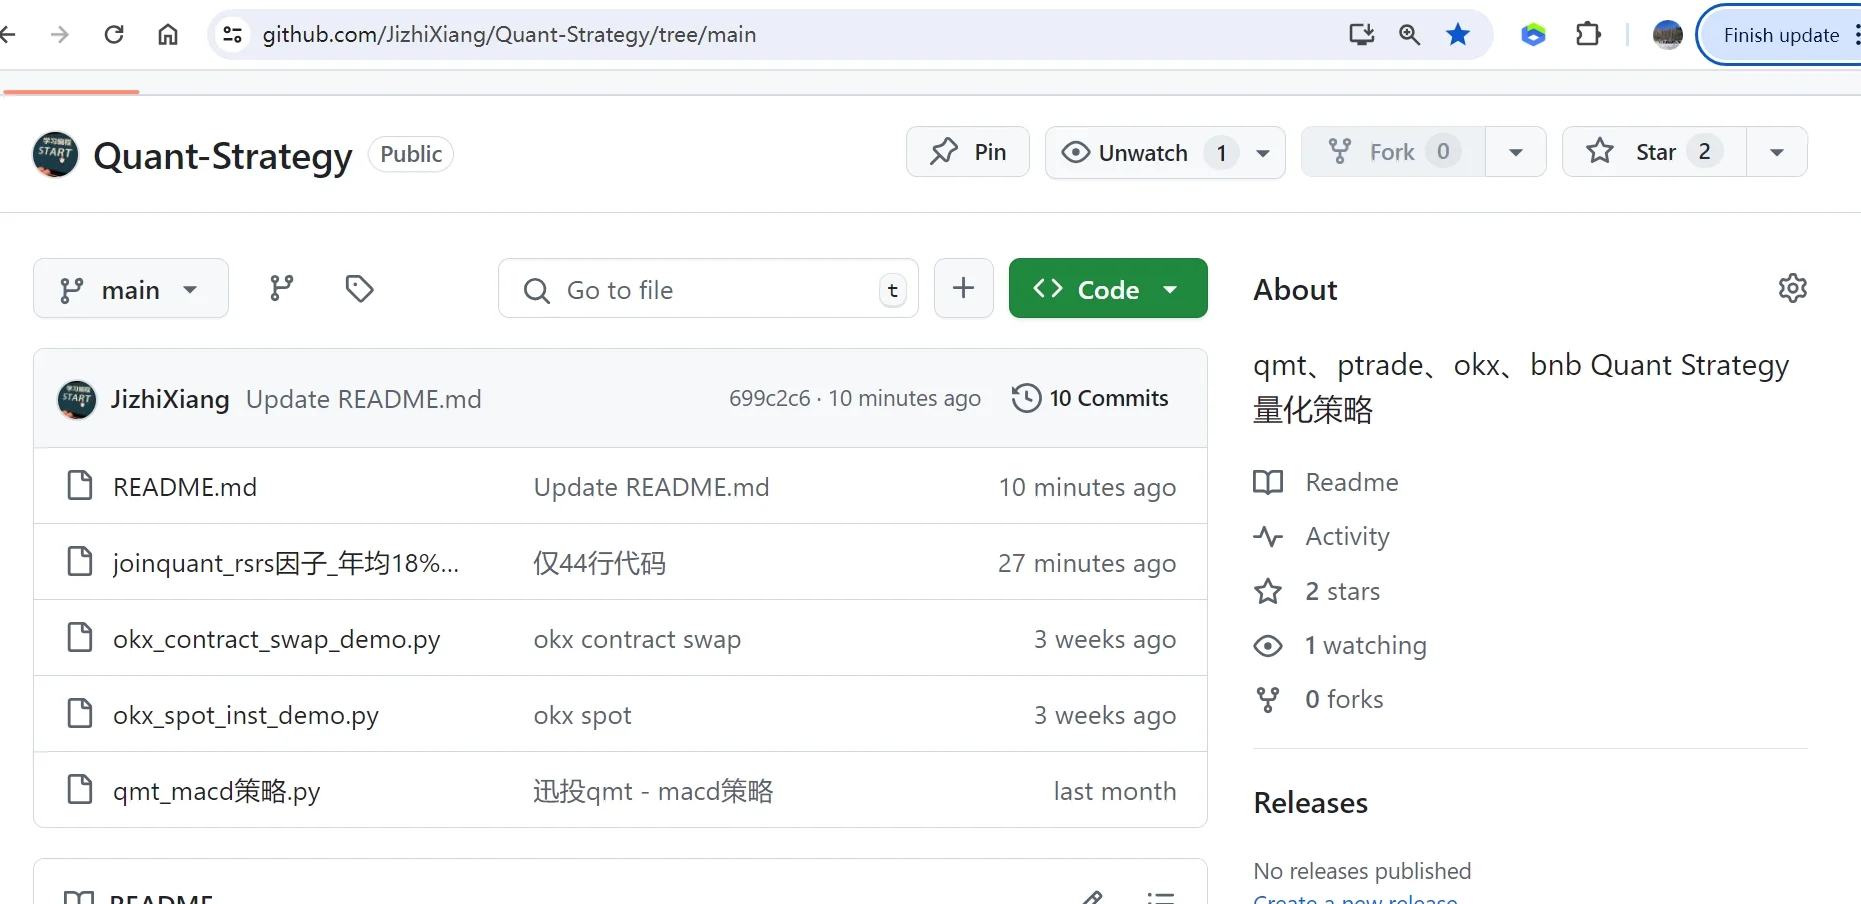Click the Quant-Strategy repository owner avatar

point(56,155)
